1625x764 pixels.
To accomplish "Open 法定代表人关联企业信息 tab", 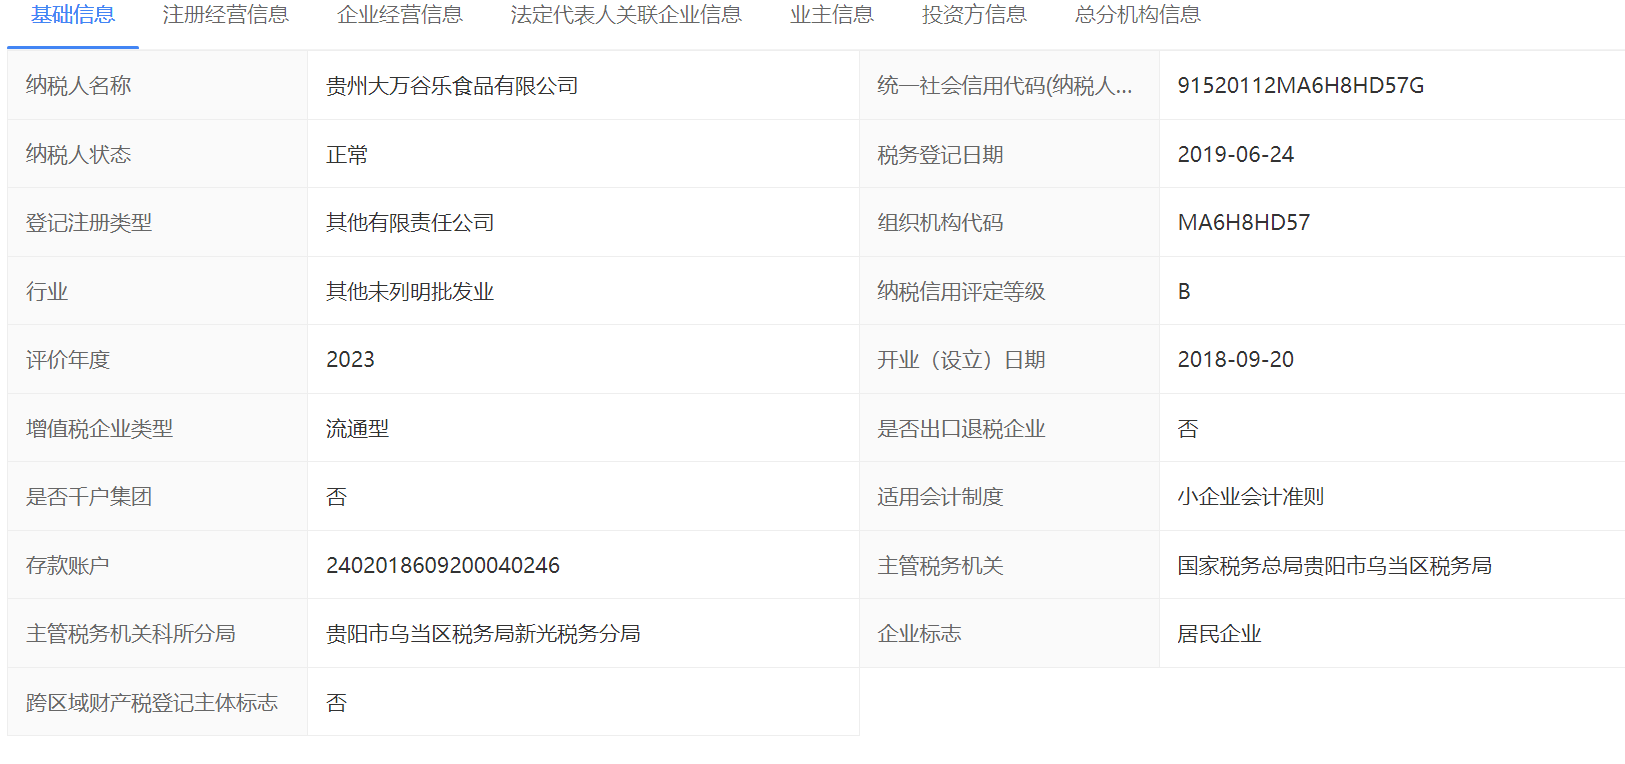I will [626, 15].
